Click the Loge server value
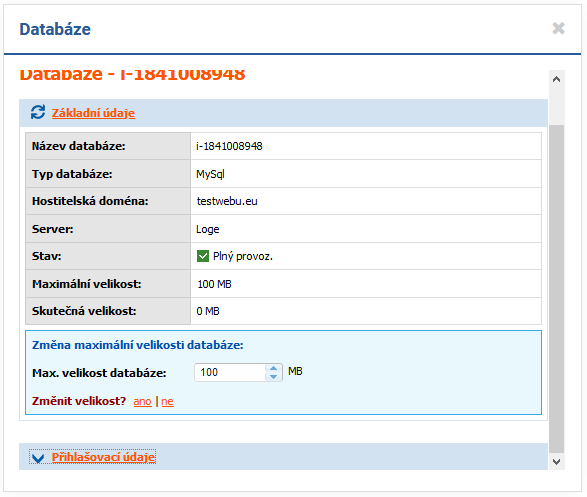587x497 pixels. [208, 229]
